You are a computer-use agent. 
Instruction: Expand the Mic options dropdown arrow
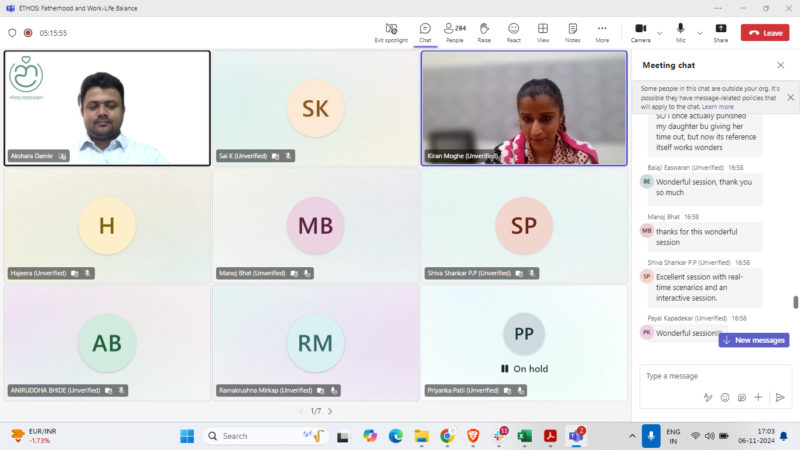tap(698, 32)
